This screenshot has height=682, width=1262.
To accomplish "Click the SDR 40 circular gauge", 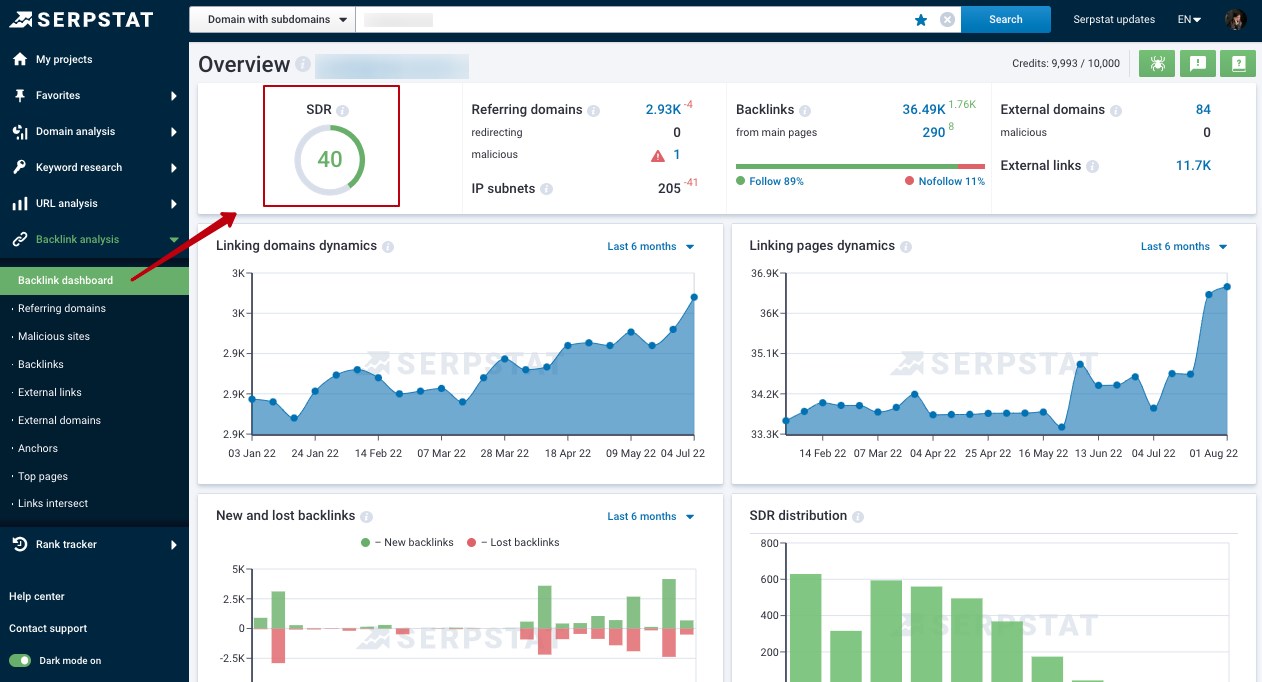I will 330,160.
